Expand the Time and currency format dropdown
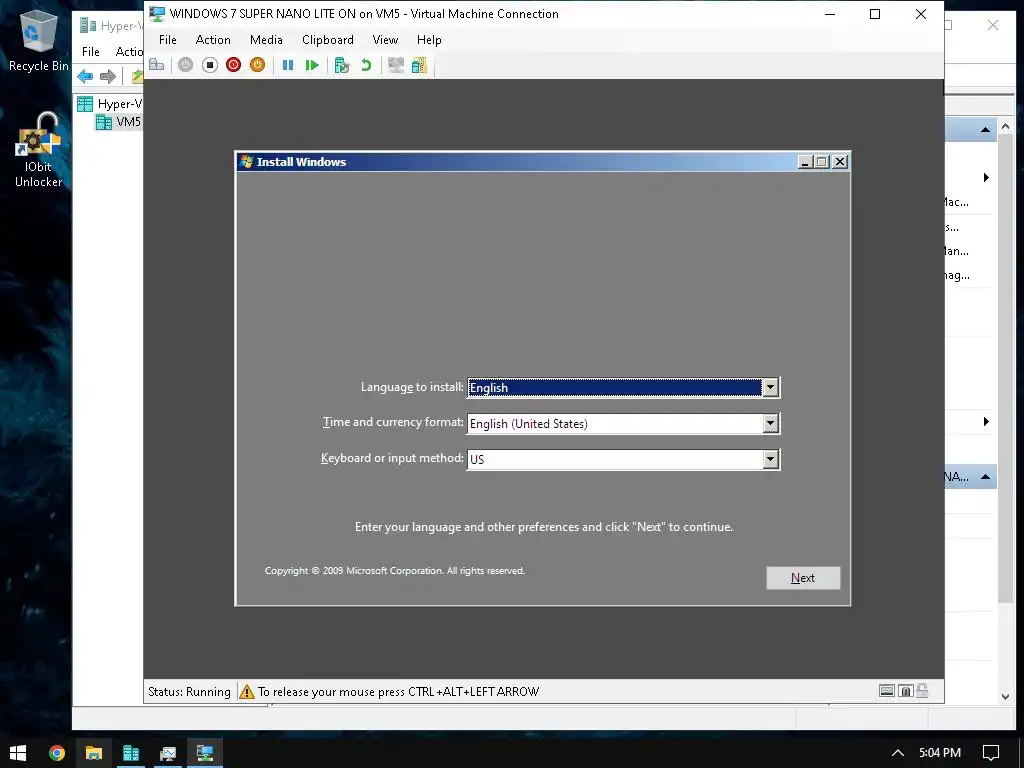The height and width of the screenshot is (768, 1024). (771, 423)
